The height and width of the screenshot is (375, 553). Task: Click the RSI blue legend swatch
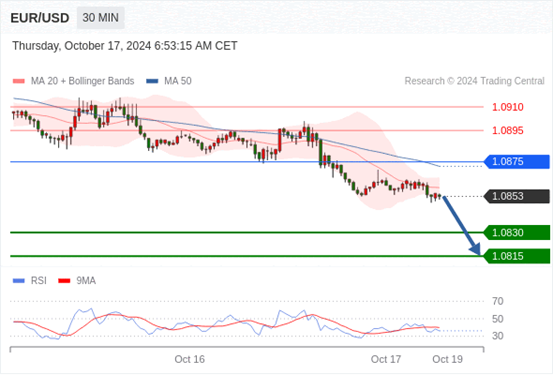click(x=19, y=281)
